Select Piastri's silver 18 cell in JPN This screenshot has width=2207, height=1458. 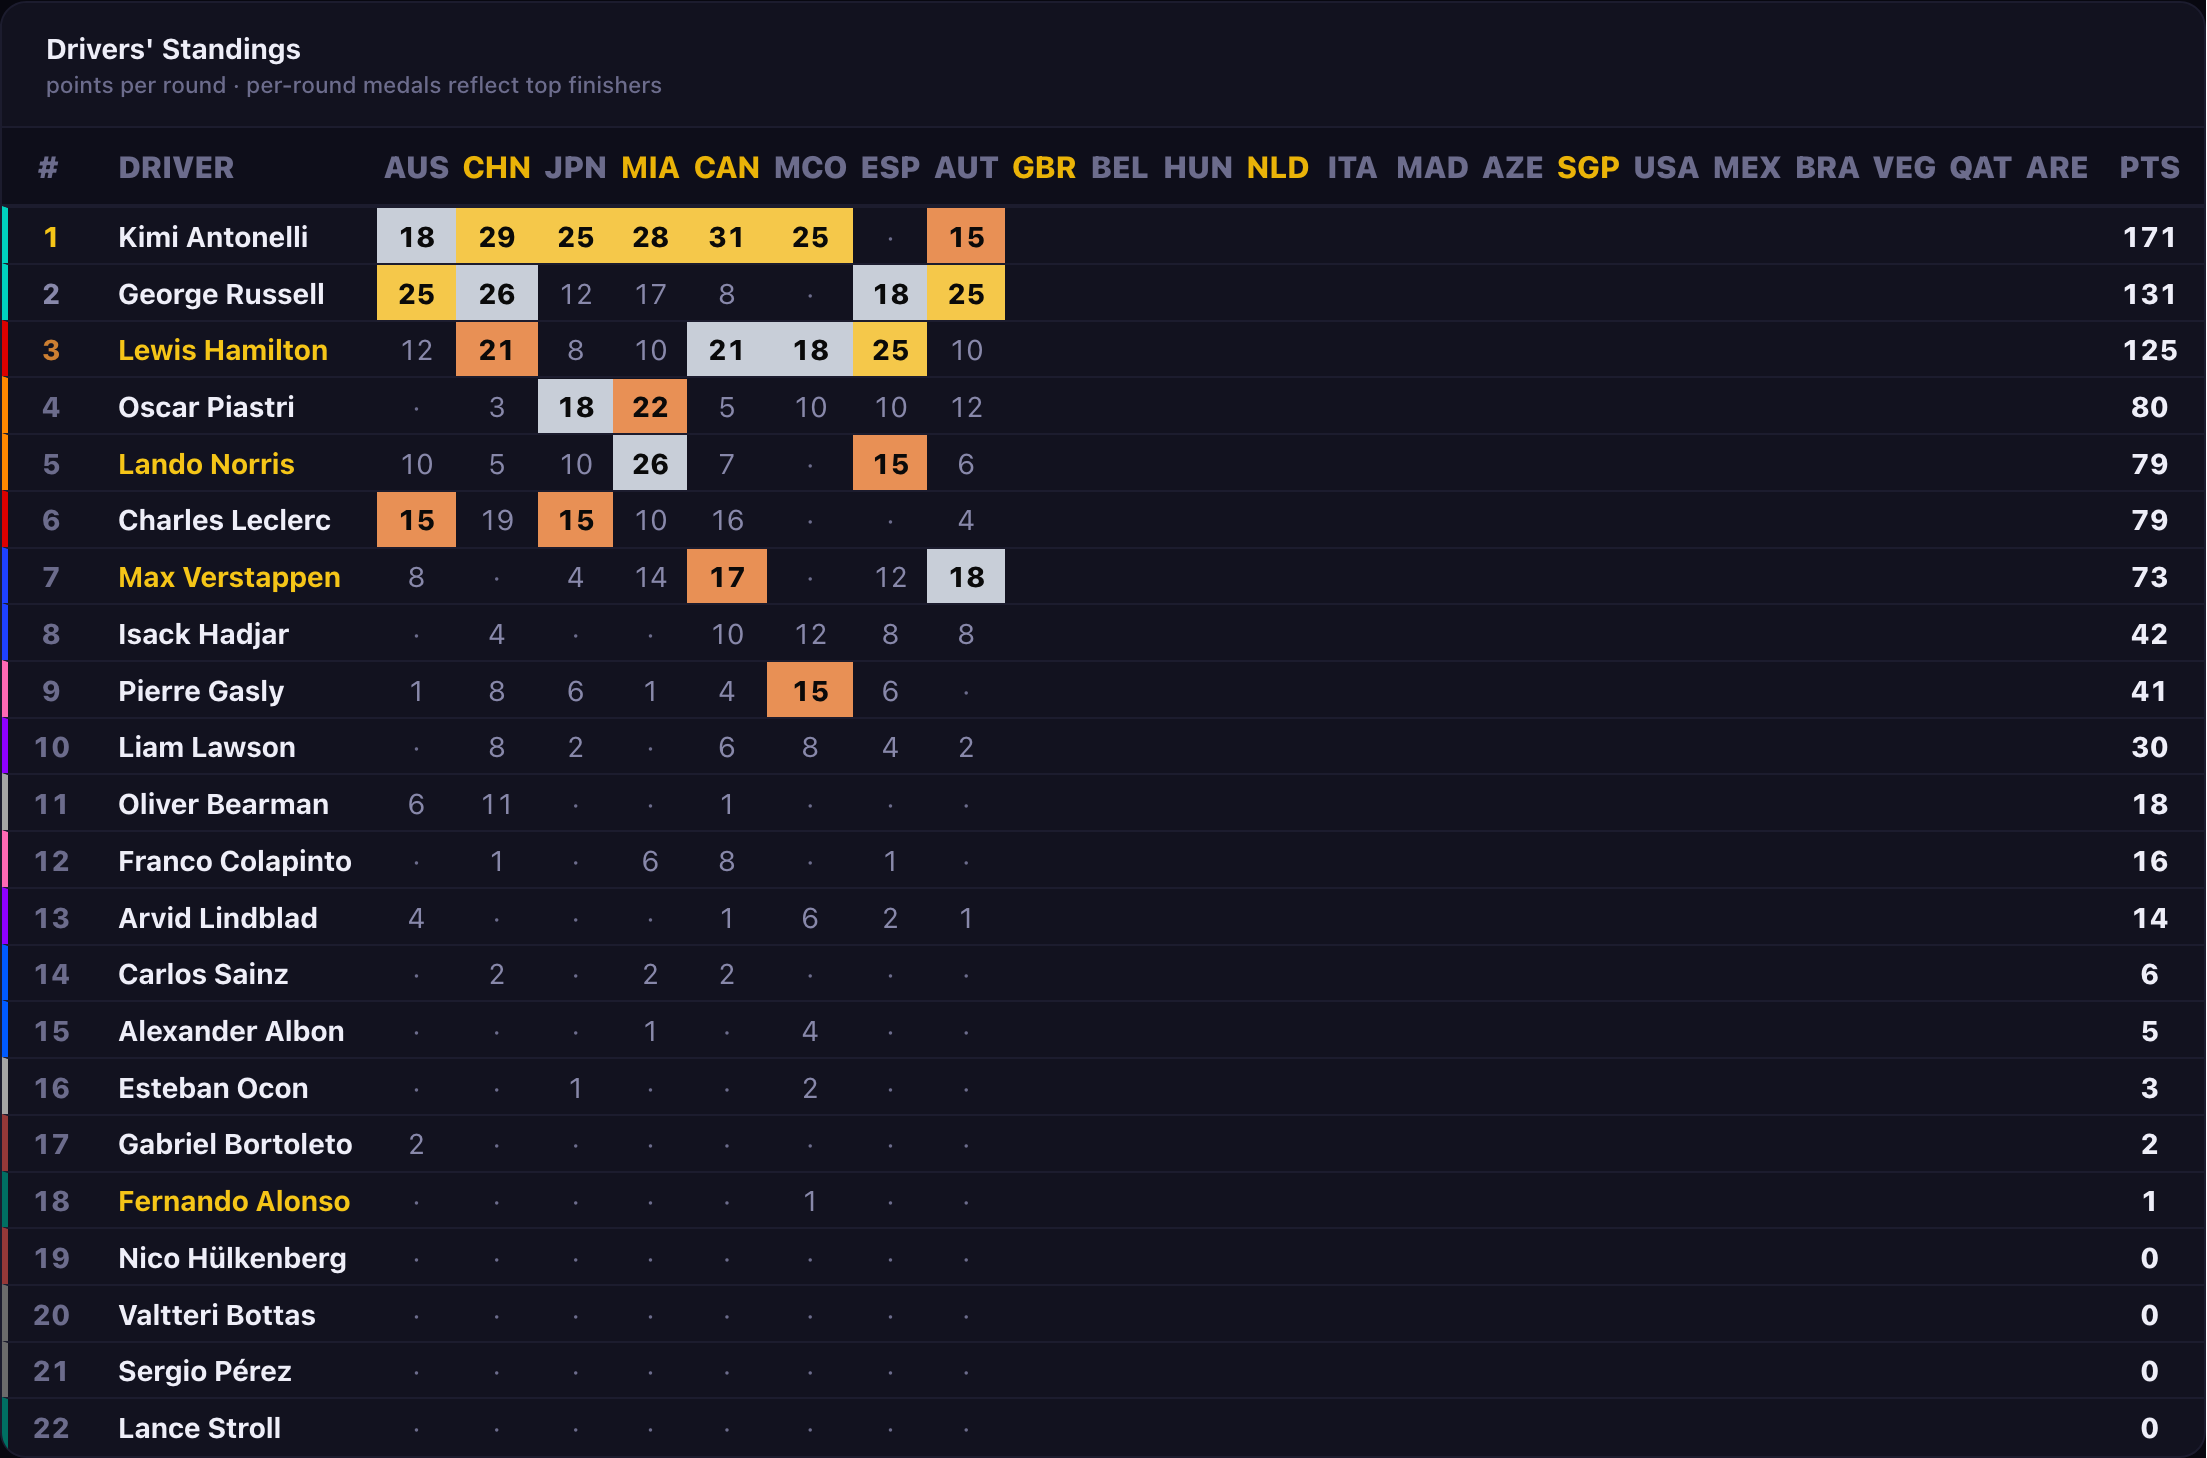[x=576, y=407]
